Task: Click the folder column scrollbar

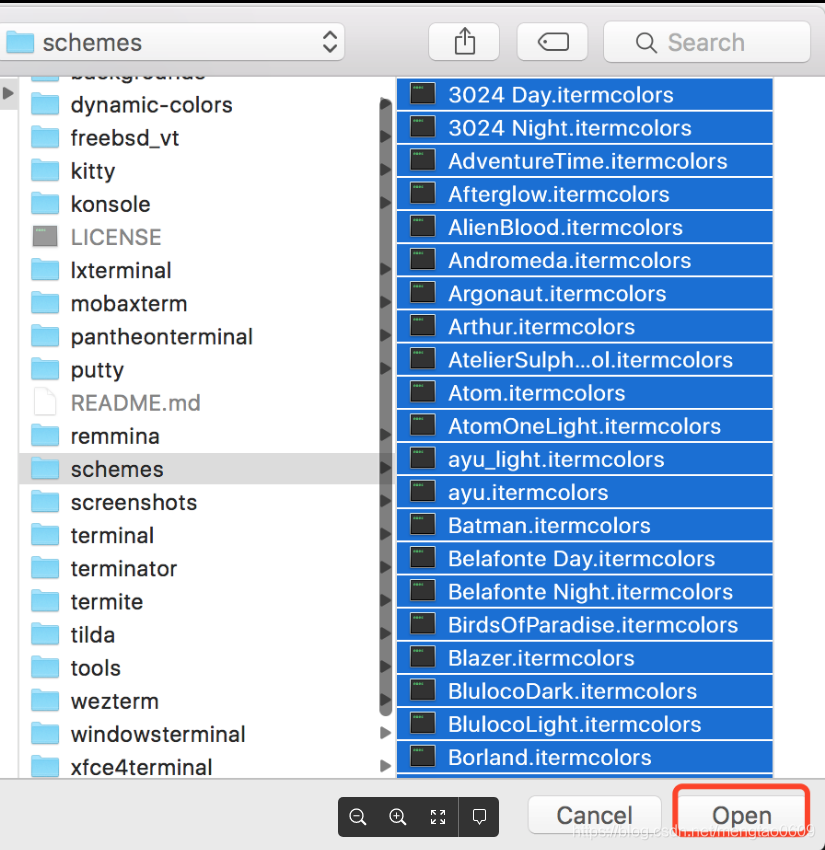Action: point(385,407)
